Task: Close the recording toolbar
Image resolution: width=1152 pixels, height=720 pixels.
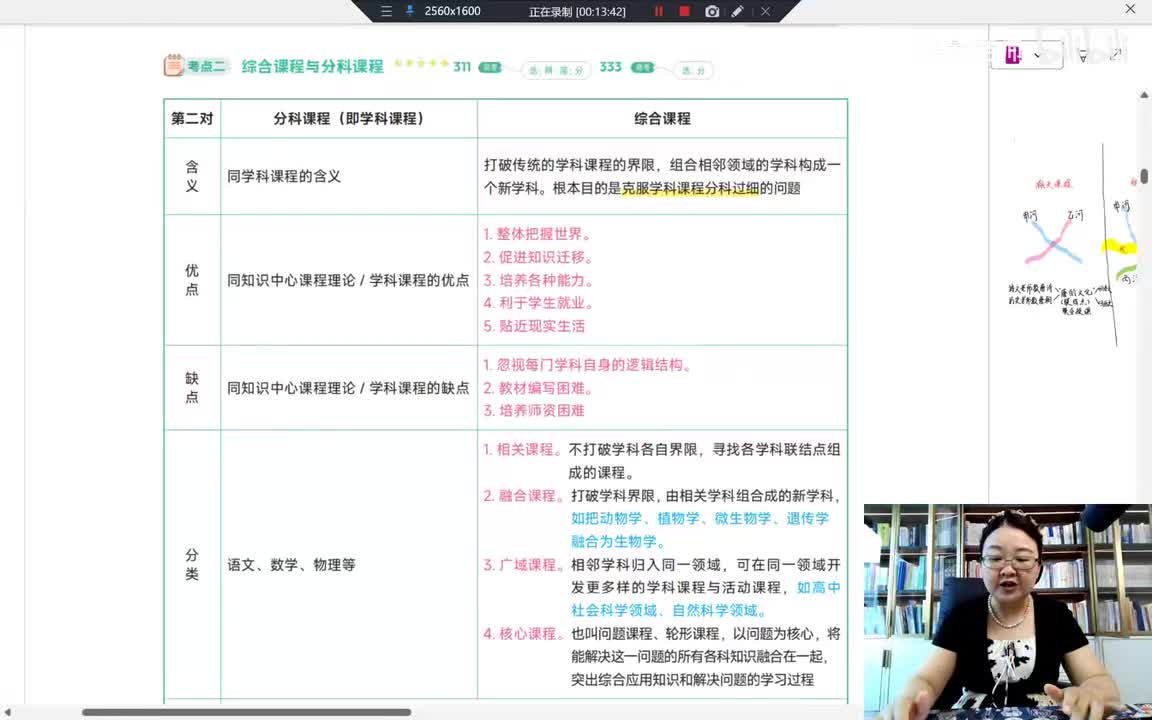Action: coord(765,11)
